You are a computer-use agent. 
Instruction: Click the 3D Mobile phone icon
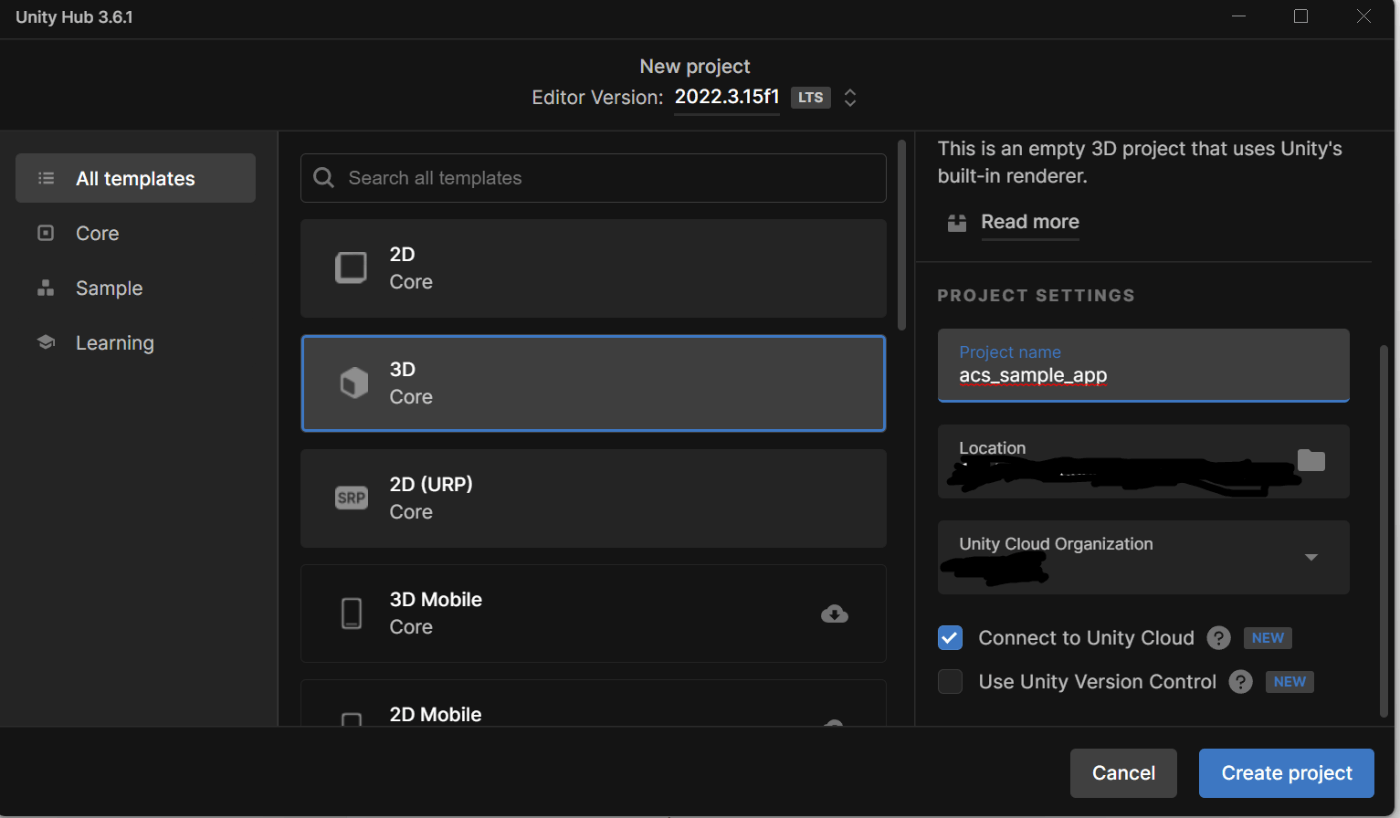tap(351, 613)
